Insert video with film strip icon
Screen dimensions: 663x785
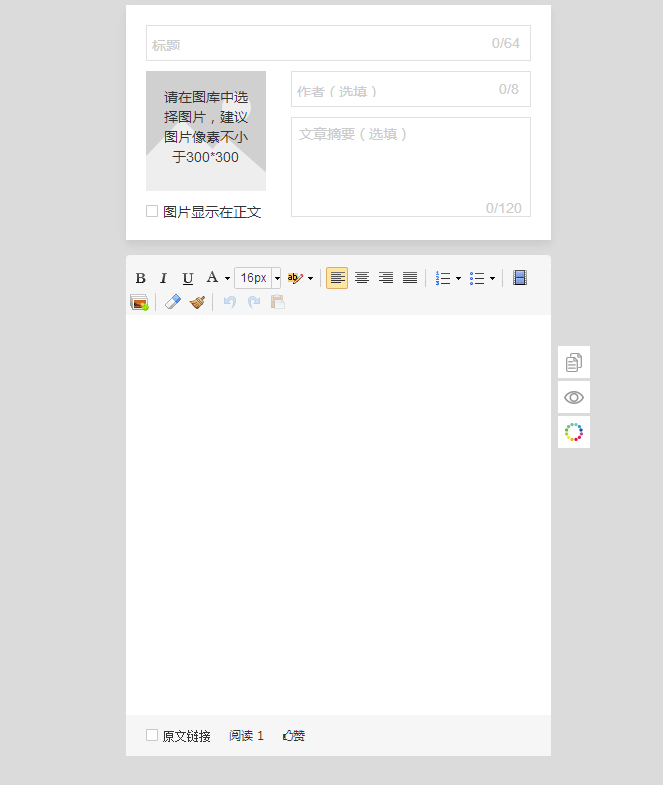click(520, 278)
